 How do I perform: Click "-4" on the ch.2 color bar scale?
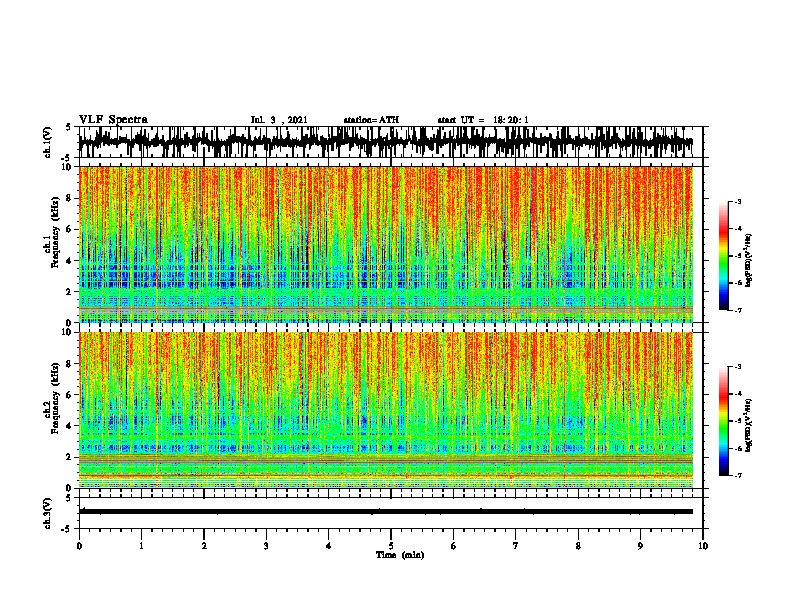point(737,394)
